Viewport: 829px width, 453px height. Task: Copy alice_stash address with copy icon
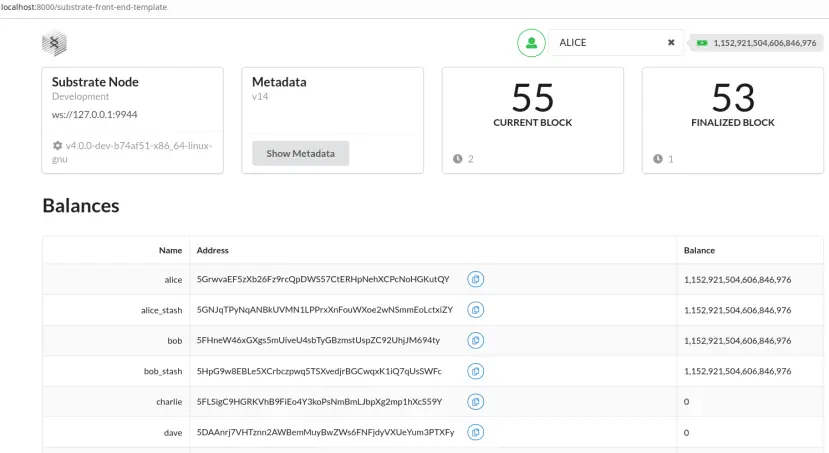[x=475, y=310]
